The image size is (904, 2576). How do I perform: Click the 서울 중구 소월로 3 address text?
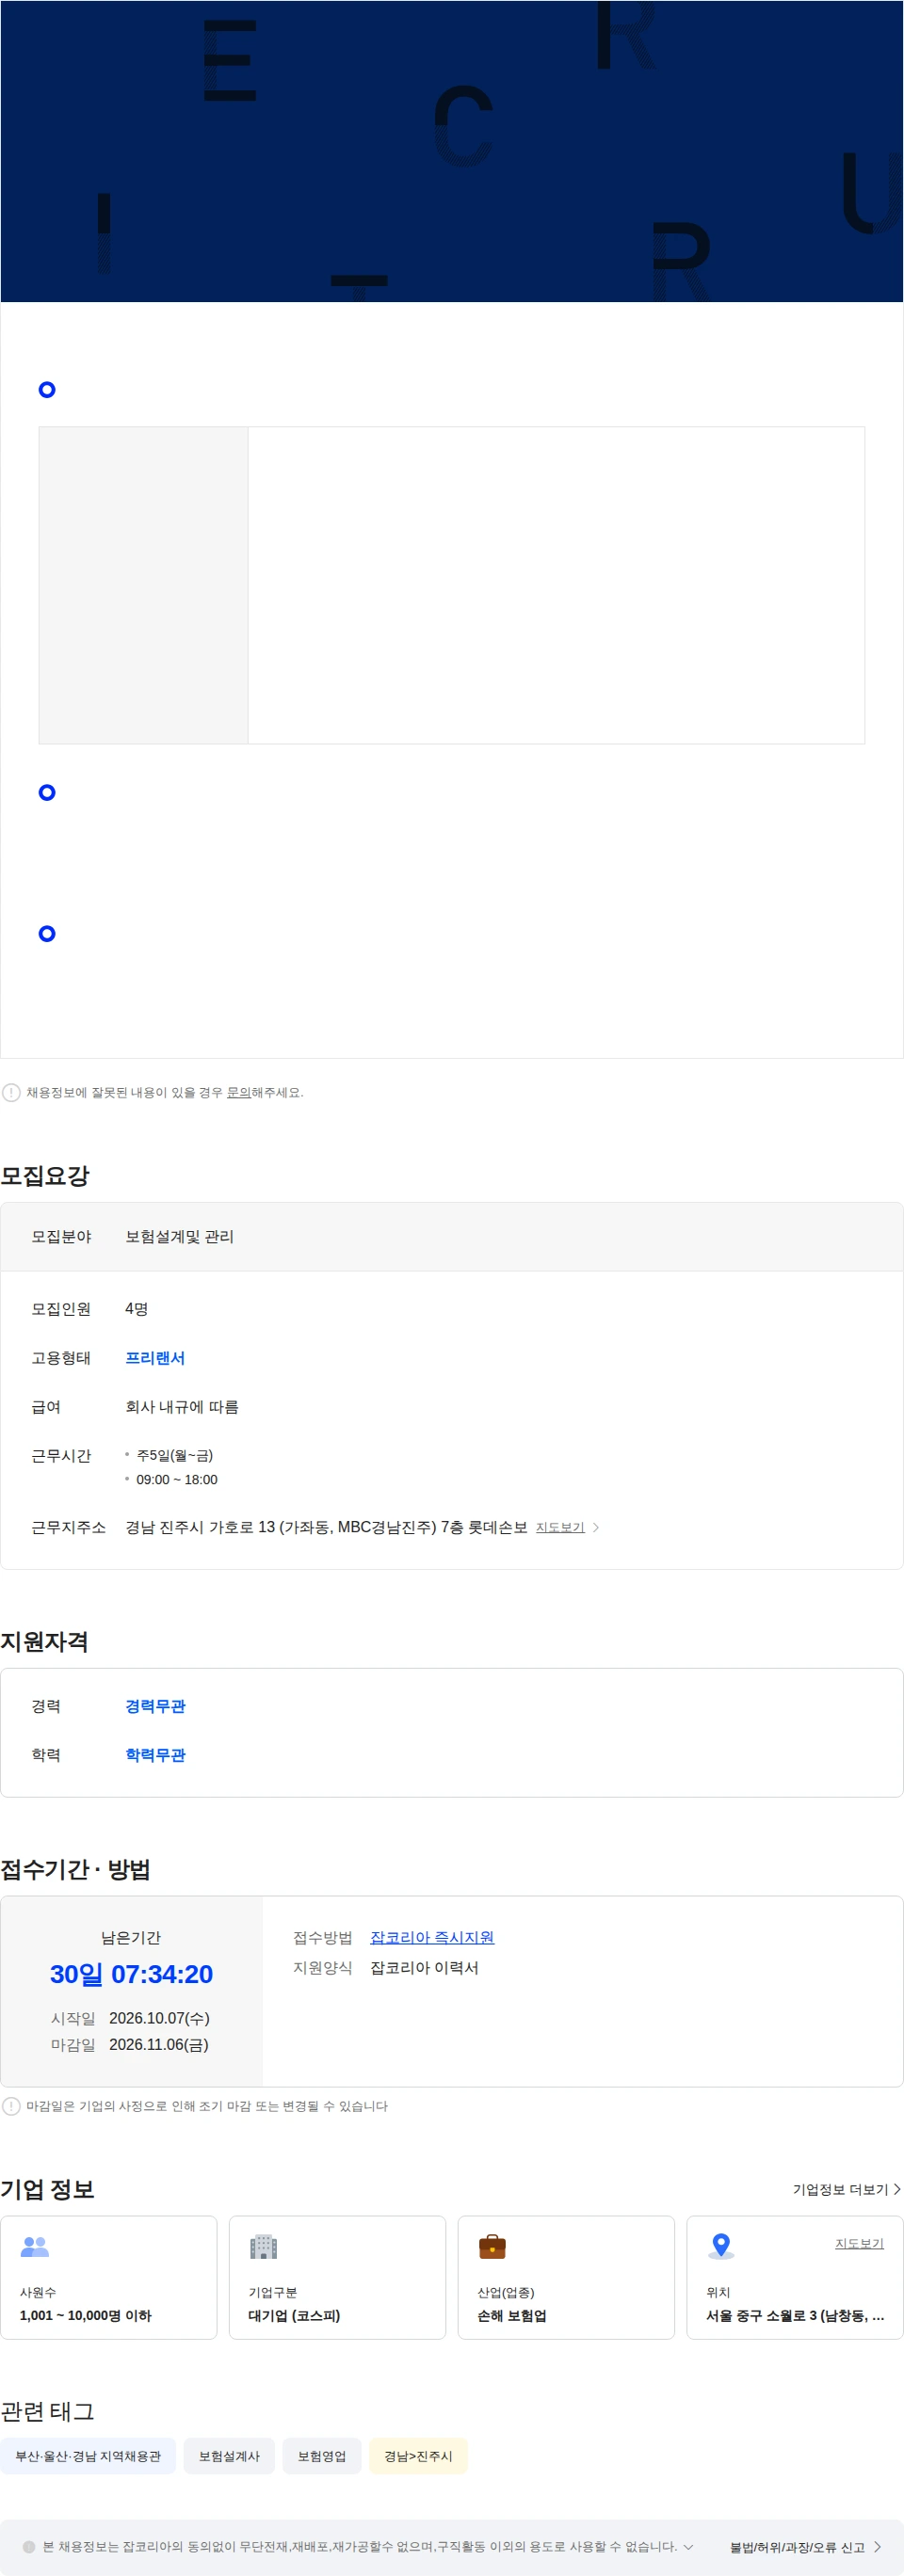[x=795, y=2315]
